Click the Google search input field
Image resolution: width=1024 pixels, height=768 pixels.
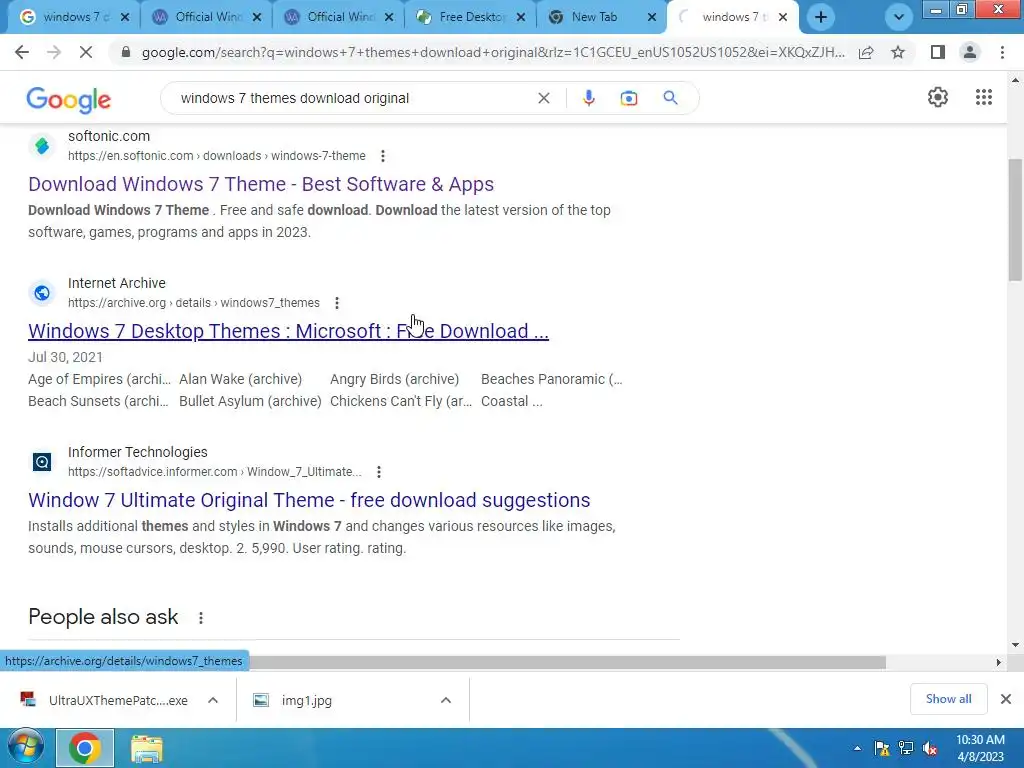[353, 98]
